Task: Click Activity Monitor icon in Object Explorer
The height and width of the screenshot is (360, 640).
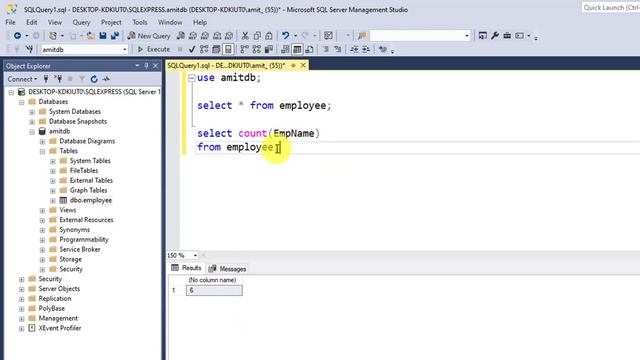Action: click(106, 79)
